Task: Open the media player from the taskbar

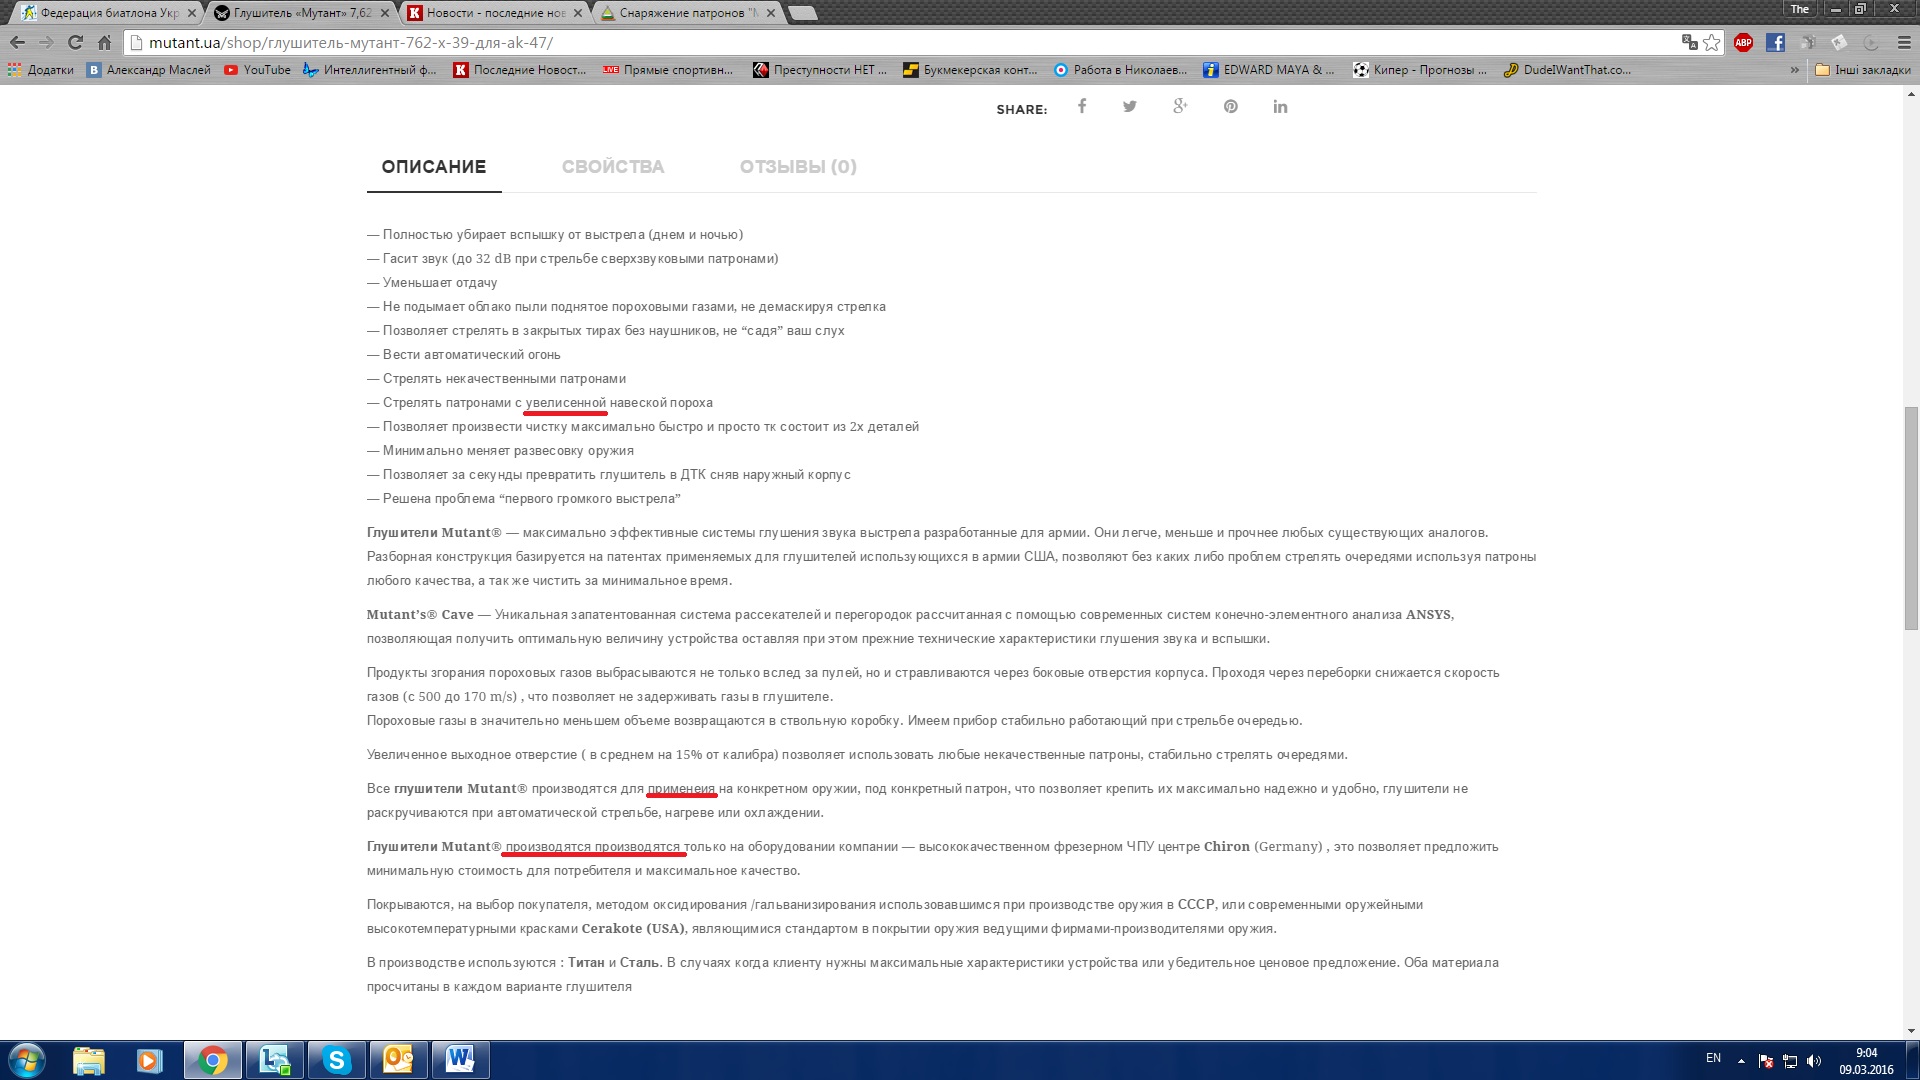Action: (149, 1060)
